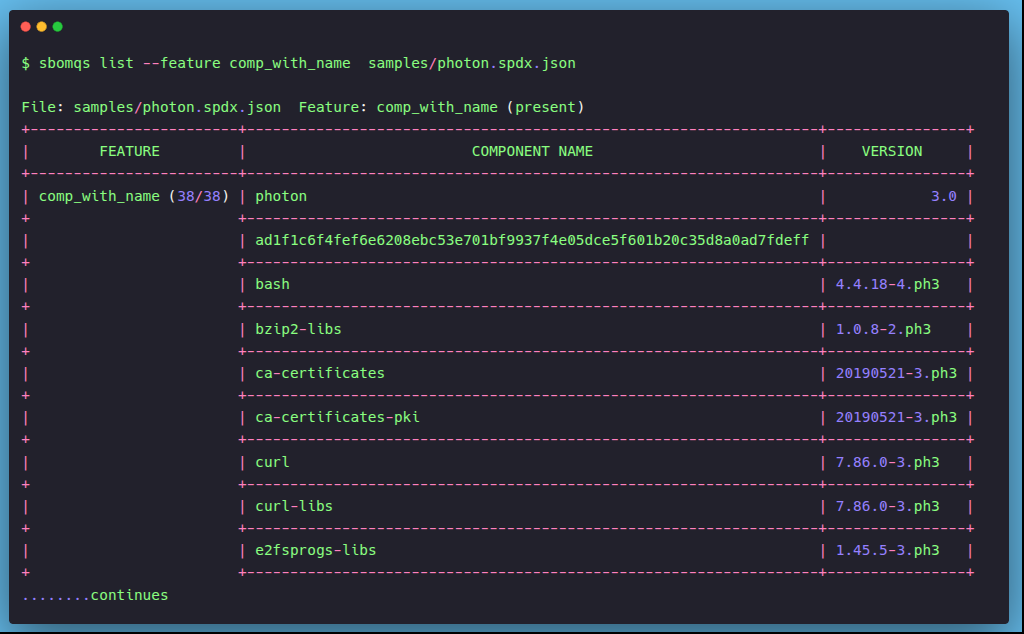The image size is (1024, 634).
Task: Select the e2fsprogs-libs component entry
Action: tap(315, 550)
